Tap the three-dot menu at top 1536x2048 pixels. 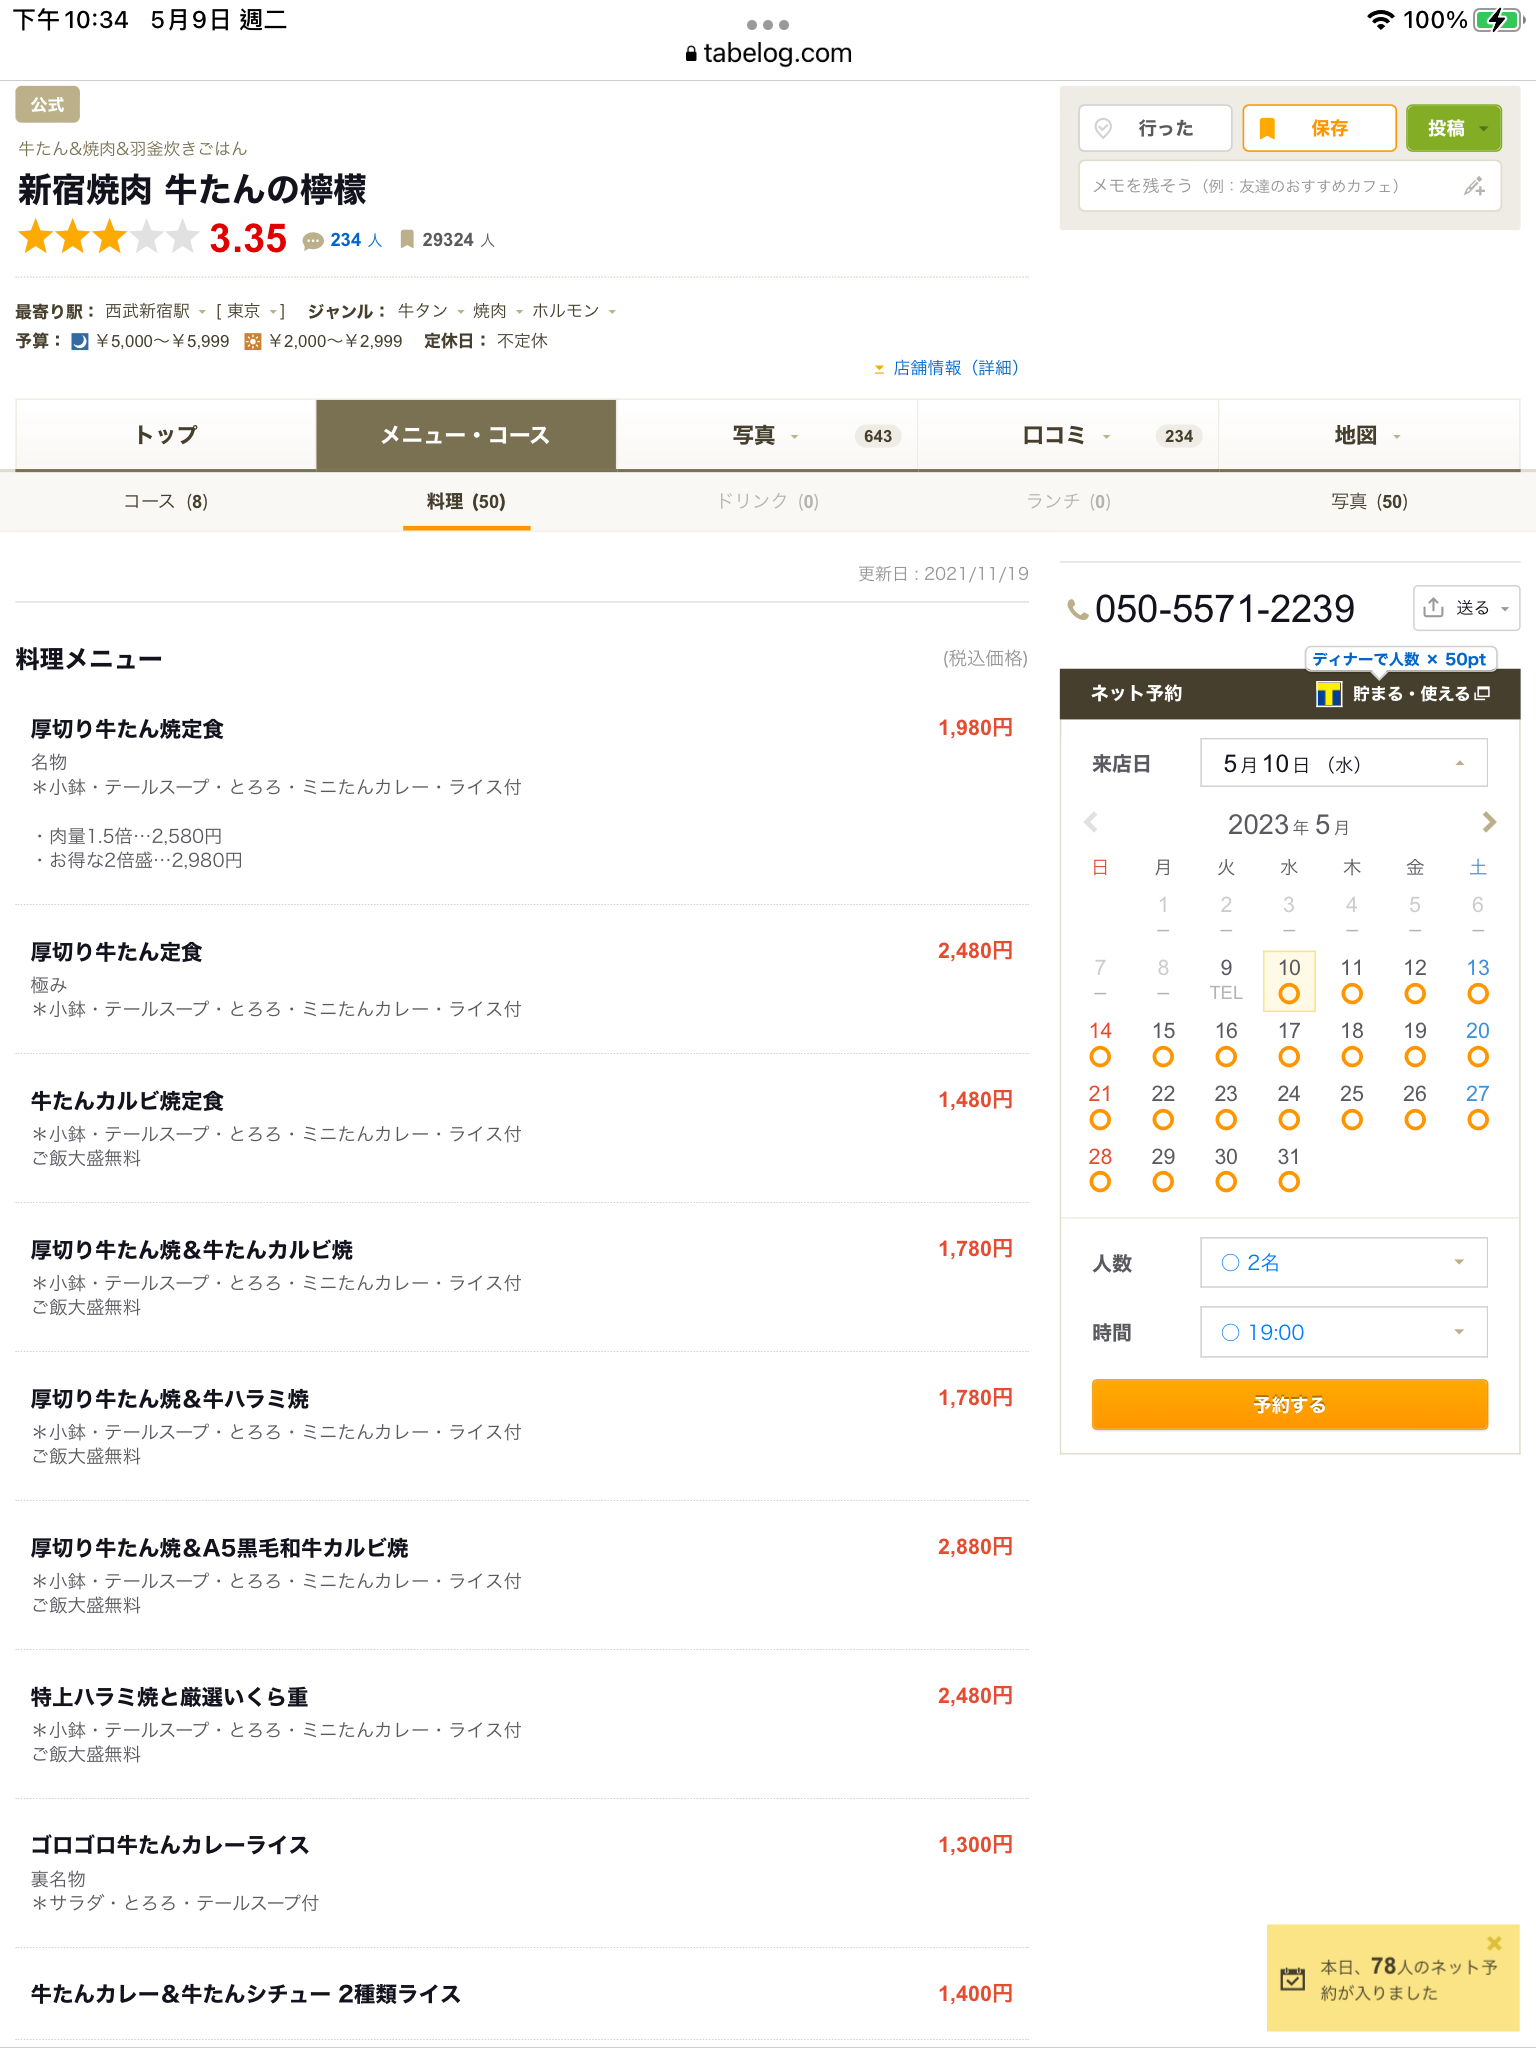click(x=767, y=25)
